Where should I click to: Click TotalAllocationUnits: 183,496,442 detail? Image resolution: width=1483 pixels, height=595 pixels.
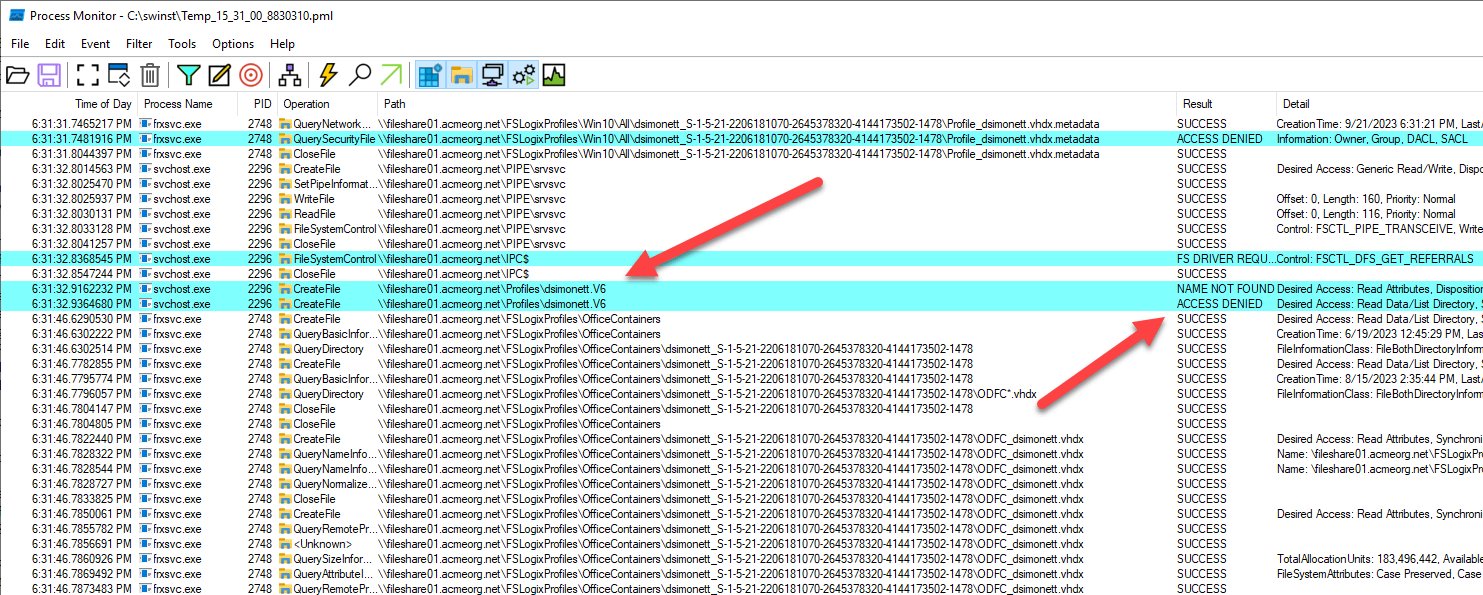[1380, 559]
